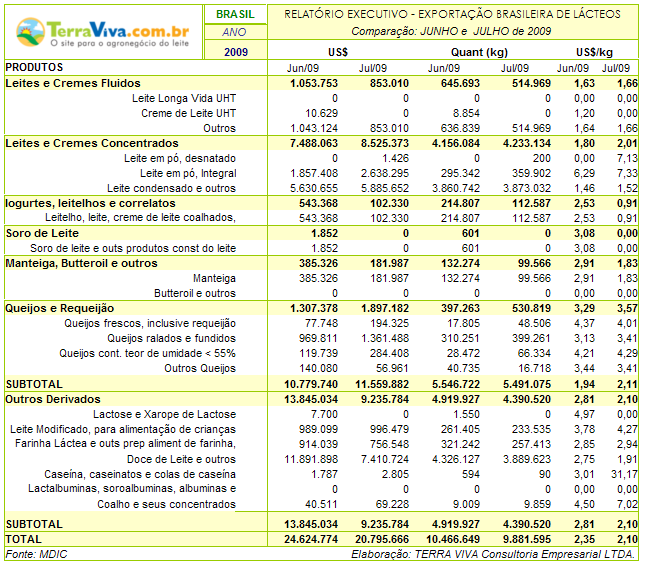Screen dimensions: 646x565
Task: Click 'Leite Modificado, para alimentação de crianças' label
Action: 123,429
